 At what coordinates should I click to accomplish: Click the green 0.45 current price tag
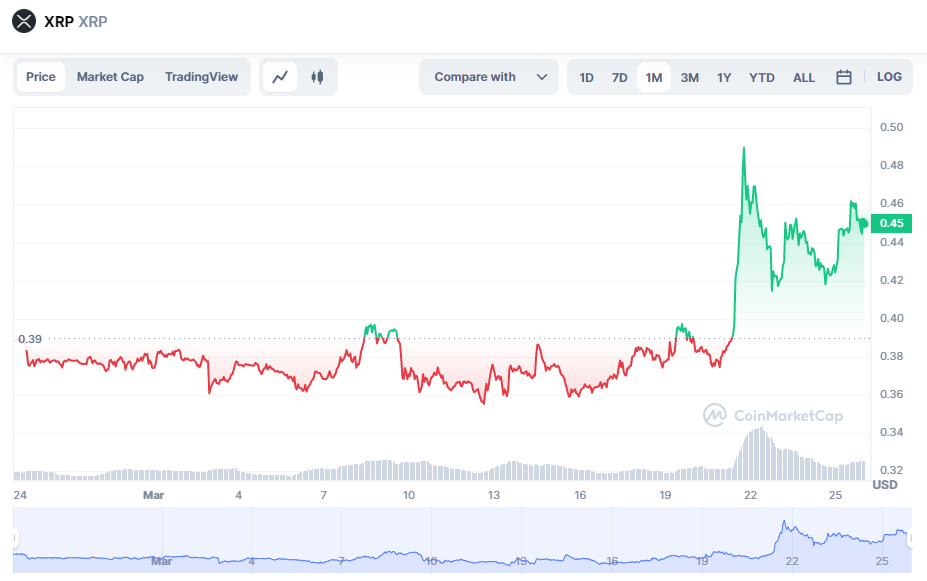[892, 223]
